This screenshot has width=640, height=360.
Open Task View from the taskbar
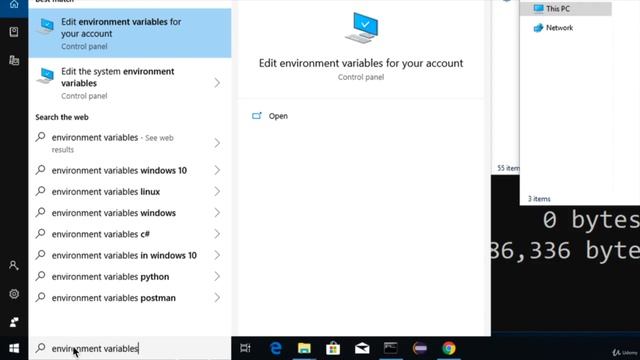245,348
